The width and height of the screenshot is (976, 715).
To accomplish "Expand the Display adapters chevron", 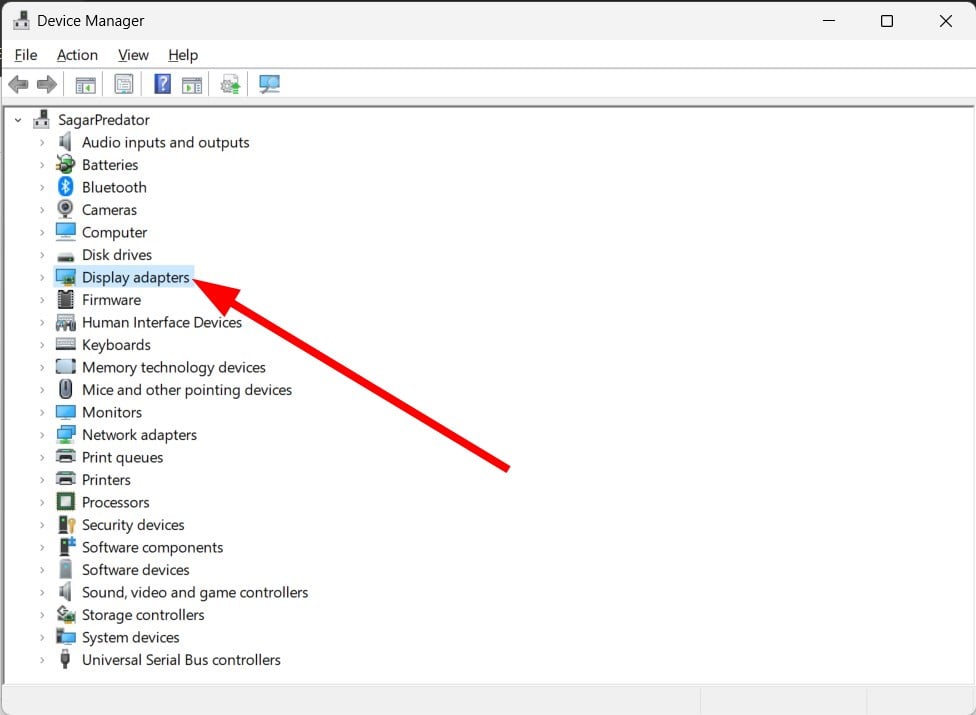I will click(x=42, y=278).
